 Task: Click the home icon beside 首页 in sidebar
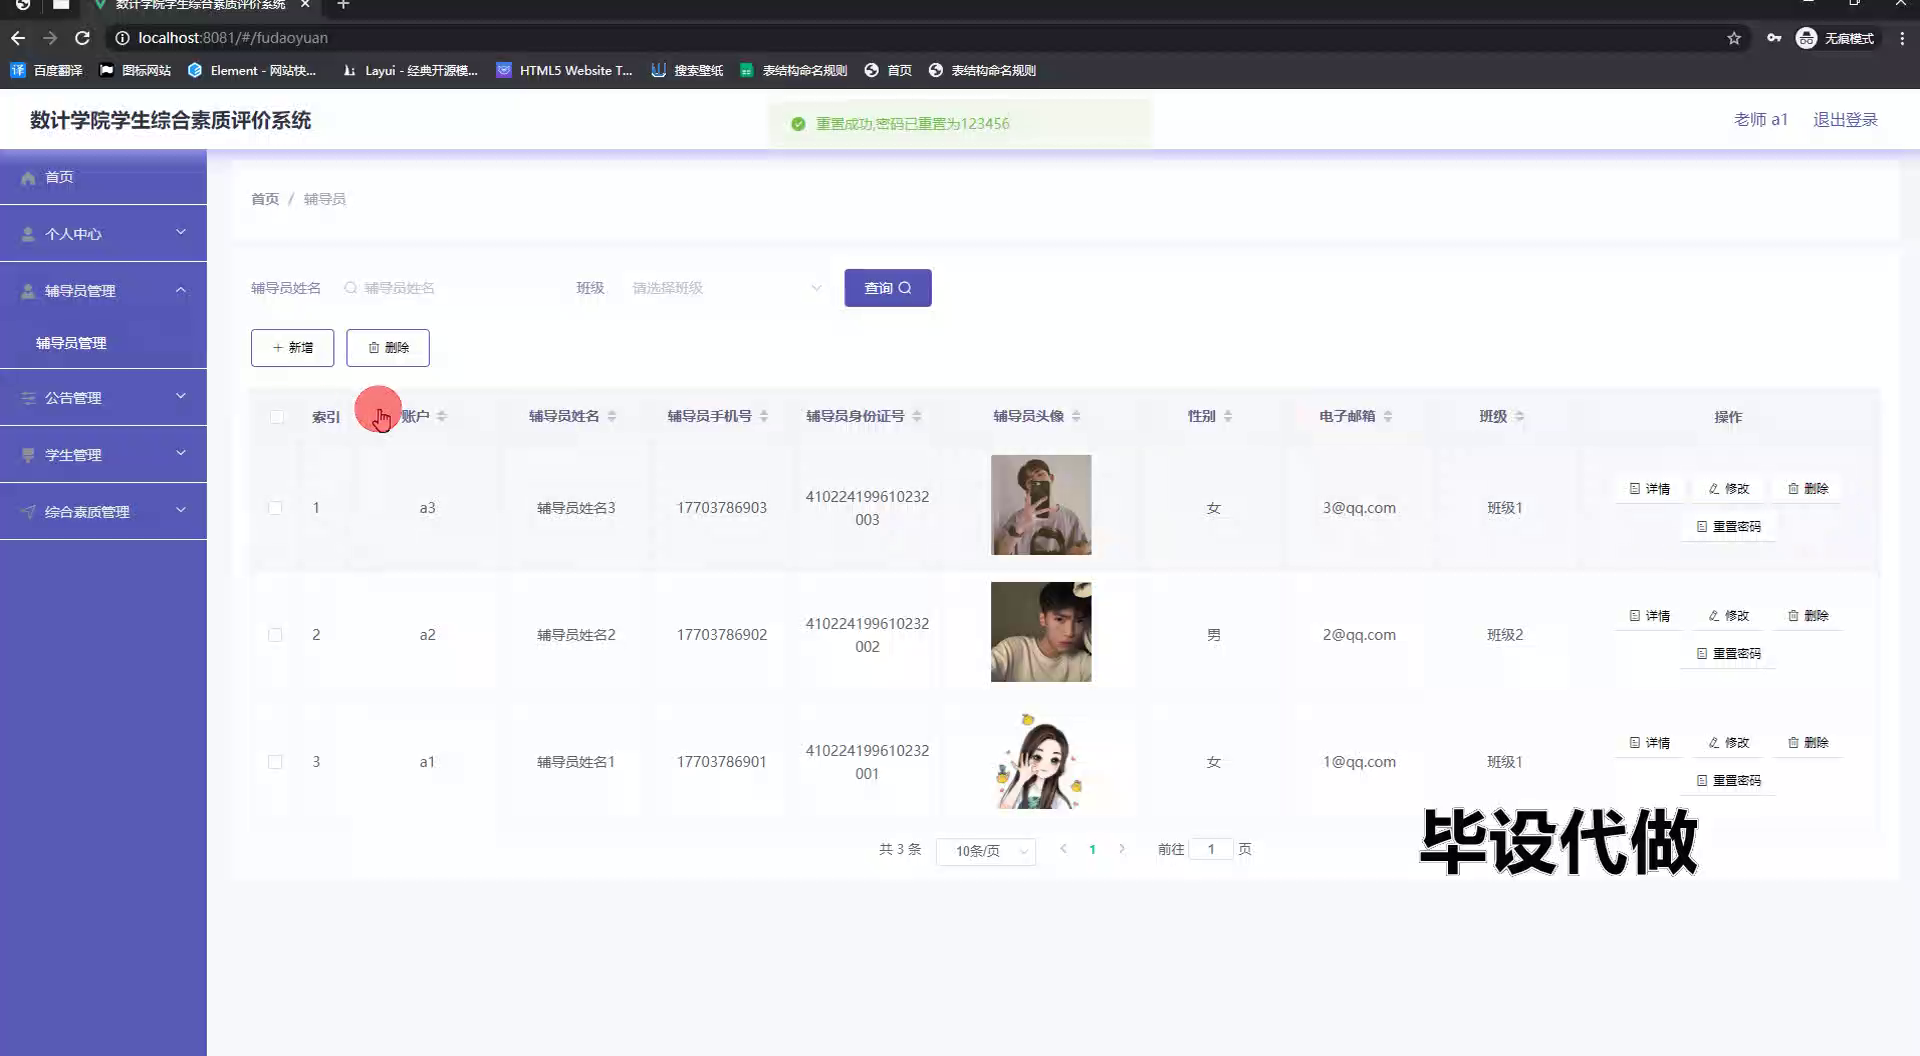(x=28, y=177)
